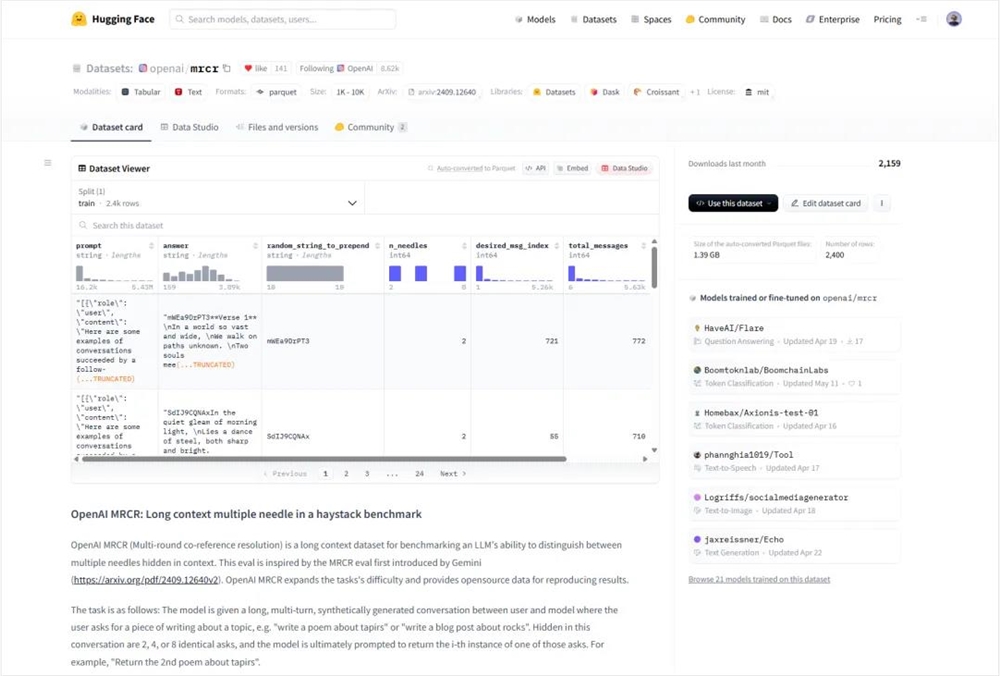The height and width of the screenshot is (676, 1000).
Task: Open Browse 21 models trained link
Action: tap(758, 580)
